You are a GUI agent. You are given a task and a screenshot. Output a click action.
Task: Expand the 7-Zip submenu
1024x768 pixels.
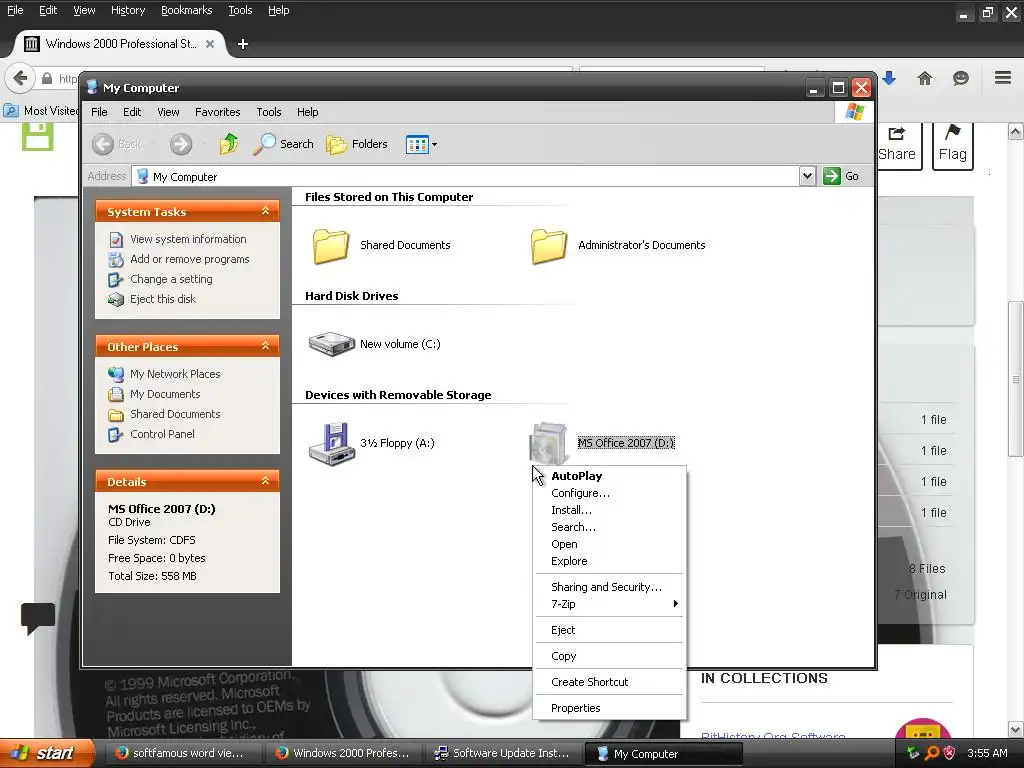(x=609, y=604)
